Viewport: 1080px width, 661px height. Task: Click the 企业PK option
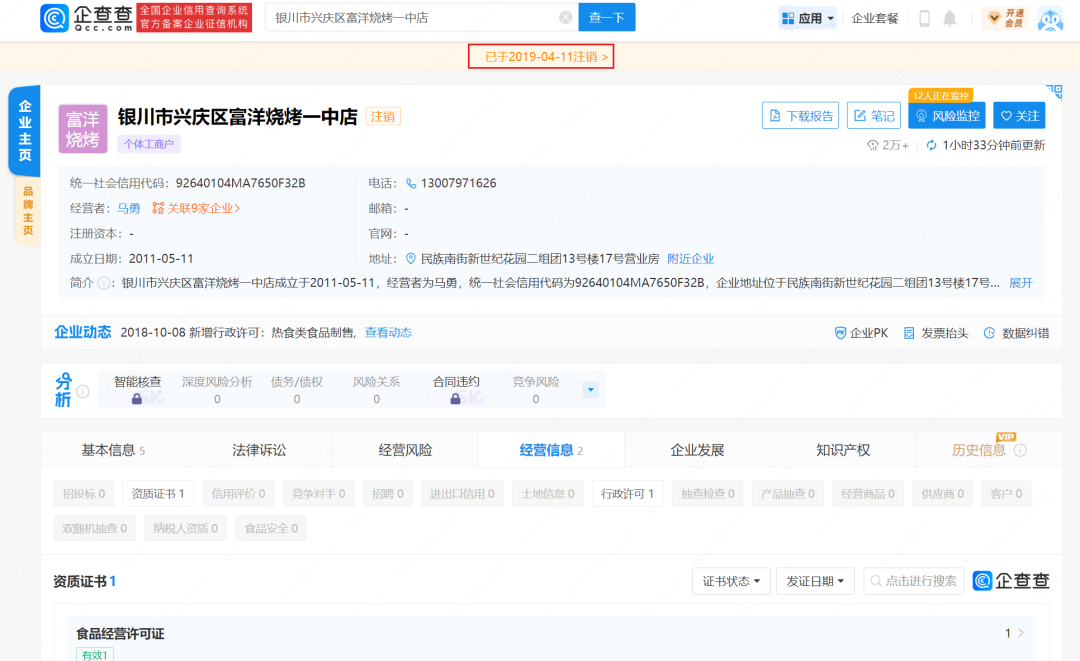point(861,333)
